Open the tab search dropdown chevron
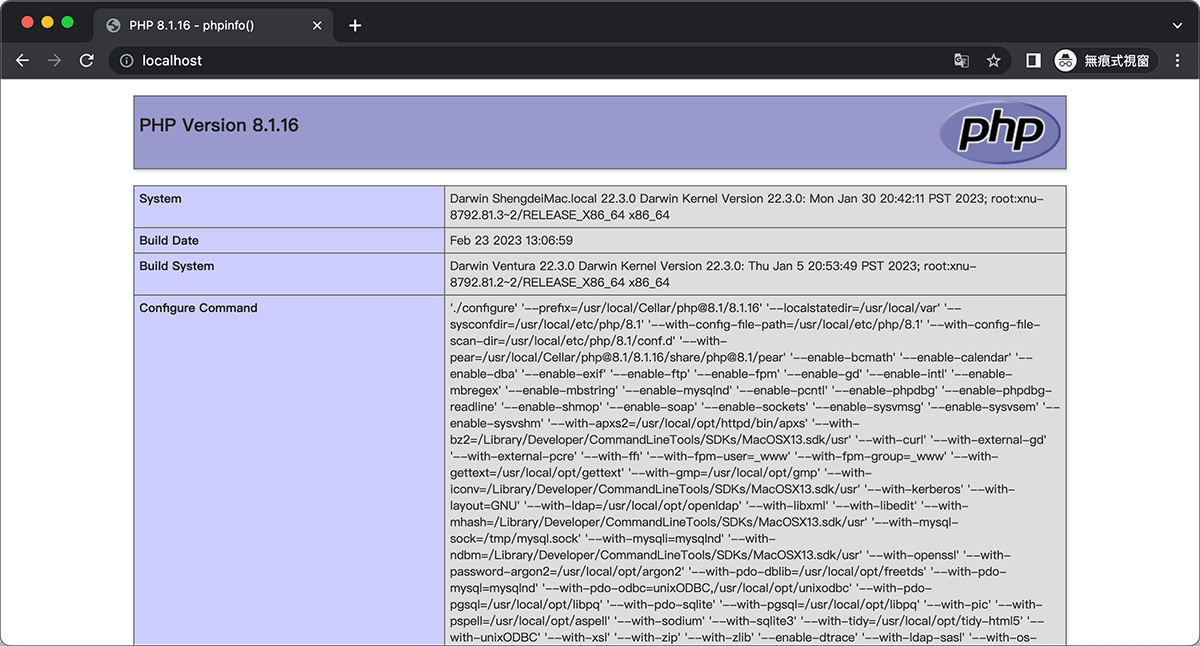Image resolution: width=1200 pixels, height=646 pixels. pos(1177,24)
